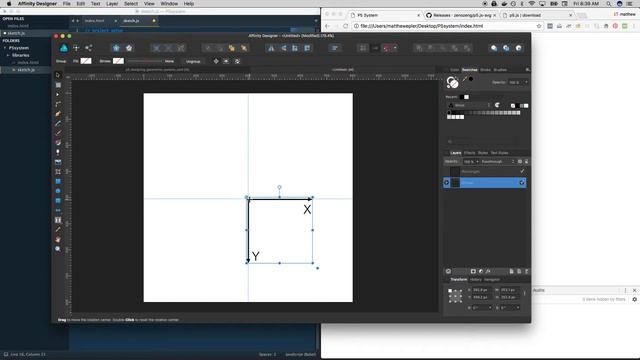Click the Mask Layer icon below Layers

[473, 271]
